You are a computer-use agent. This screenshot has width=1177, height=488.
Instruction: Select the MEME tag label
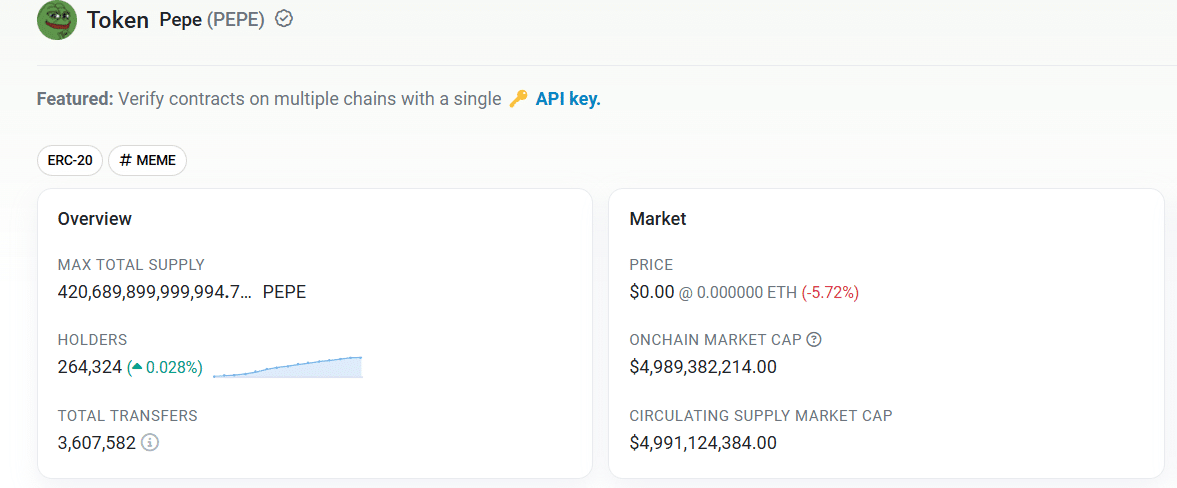click(x=156, y=160)
